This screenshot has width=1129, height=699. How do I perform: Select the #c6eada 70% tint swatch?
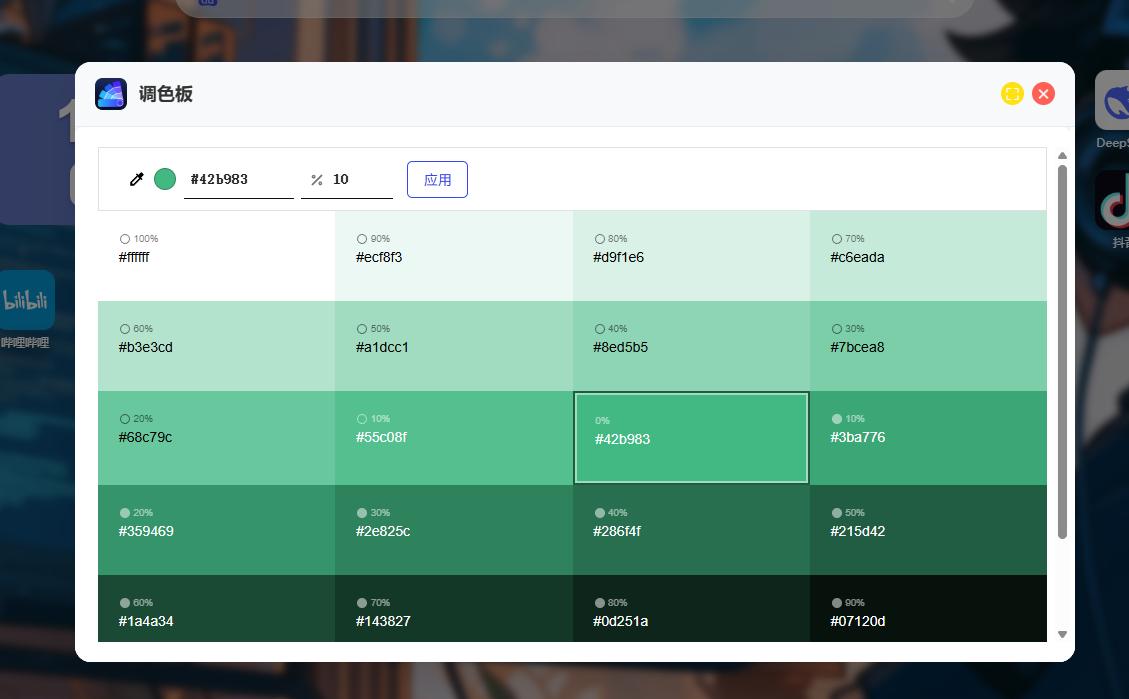[x=928, y=256]
